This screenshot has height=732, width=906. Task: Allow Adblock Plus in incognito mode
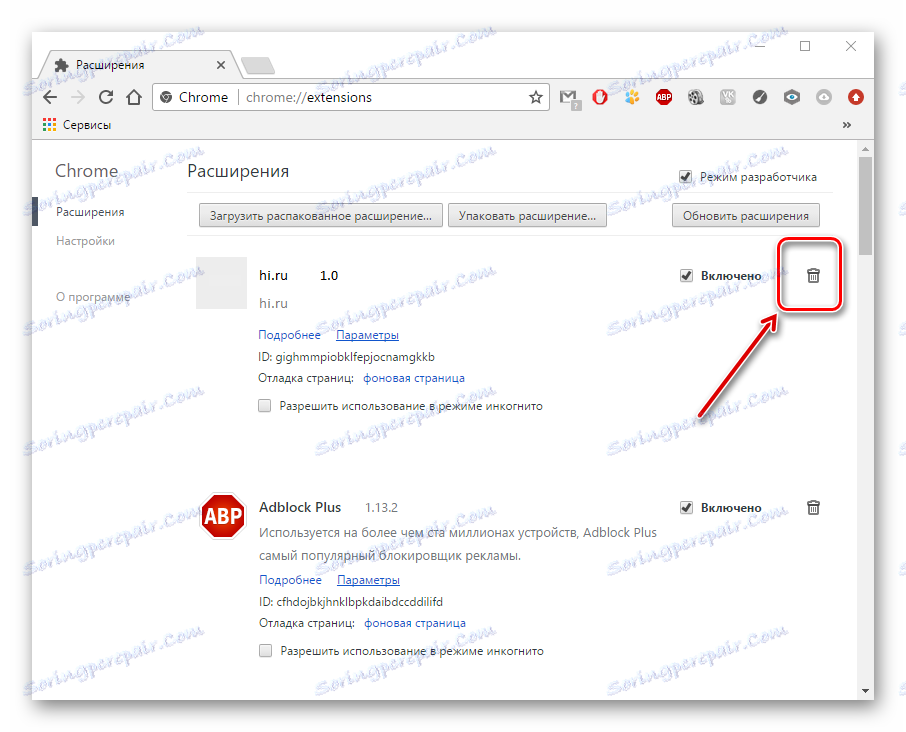pyautogui.click(x=265, y=651)
